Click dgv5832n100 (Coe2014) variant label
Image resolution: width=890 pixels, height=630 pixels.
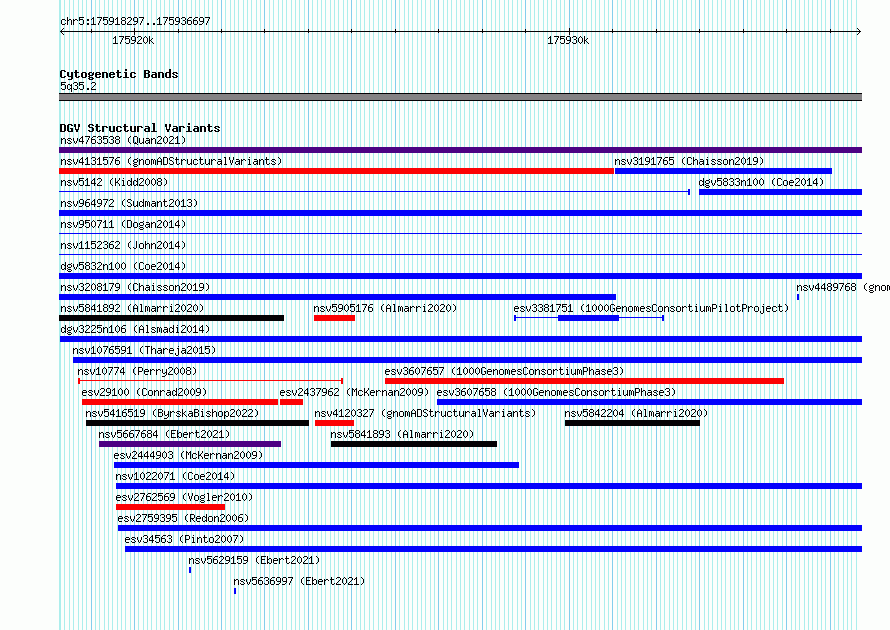123,266
